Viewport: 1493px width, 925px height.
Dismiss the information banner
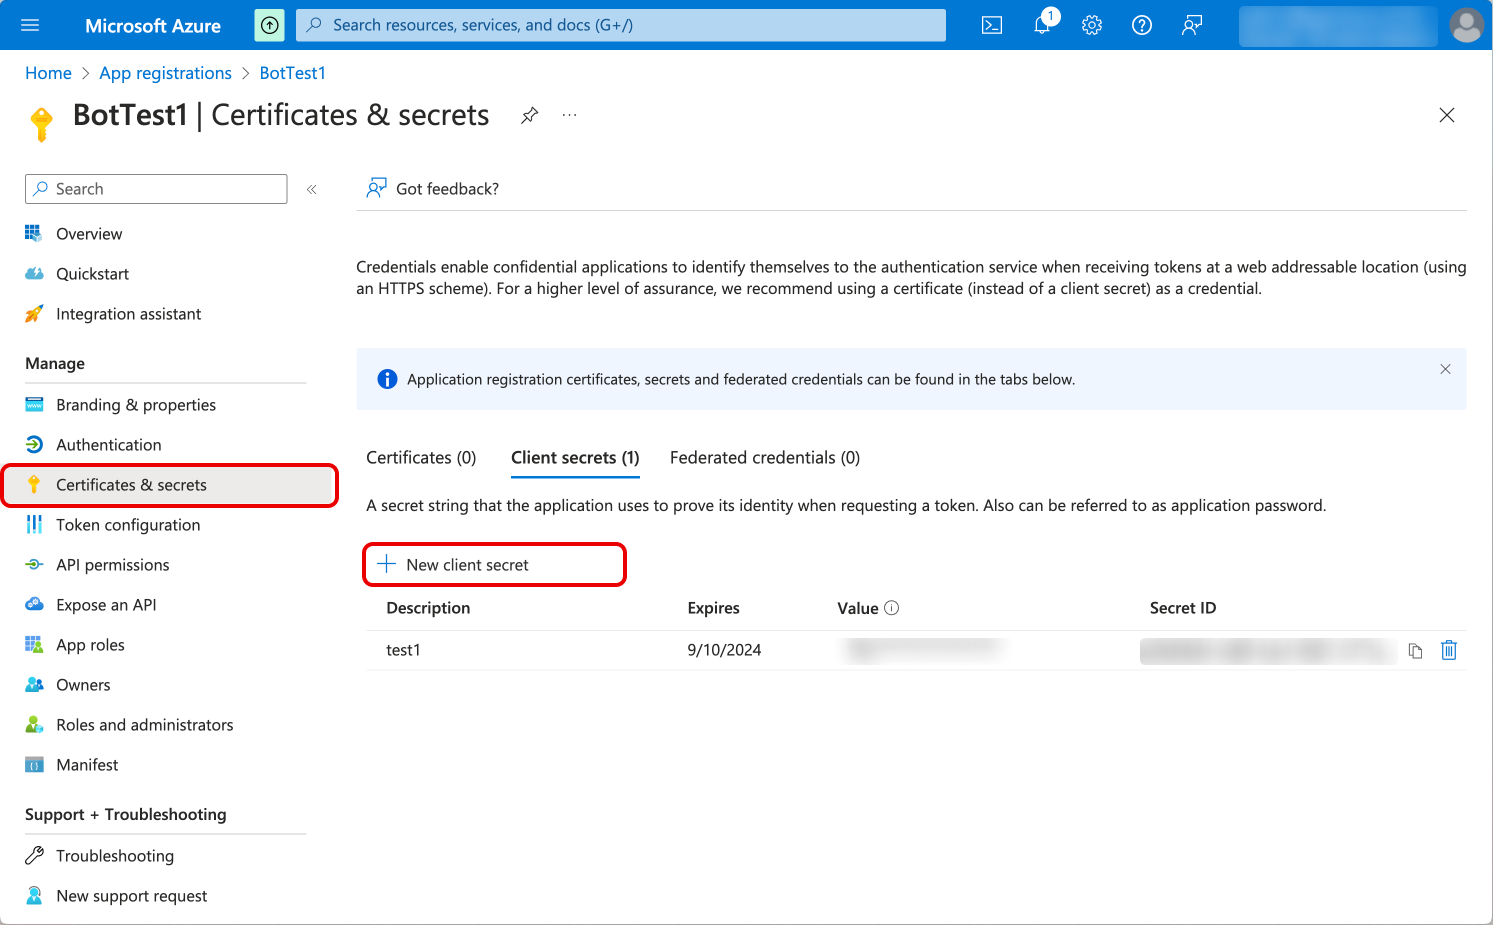click(1445, 369)
